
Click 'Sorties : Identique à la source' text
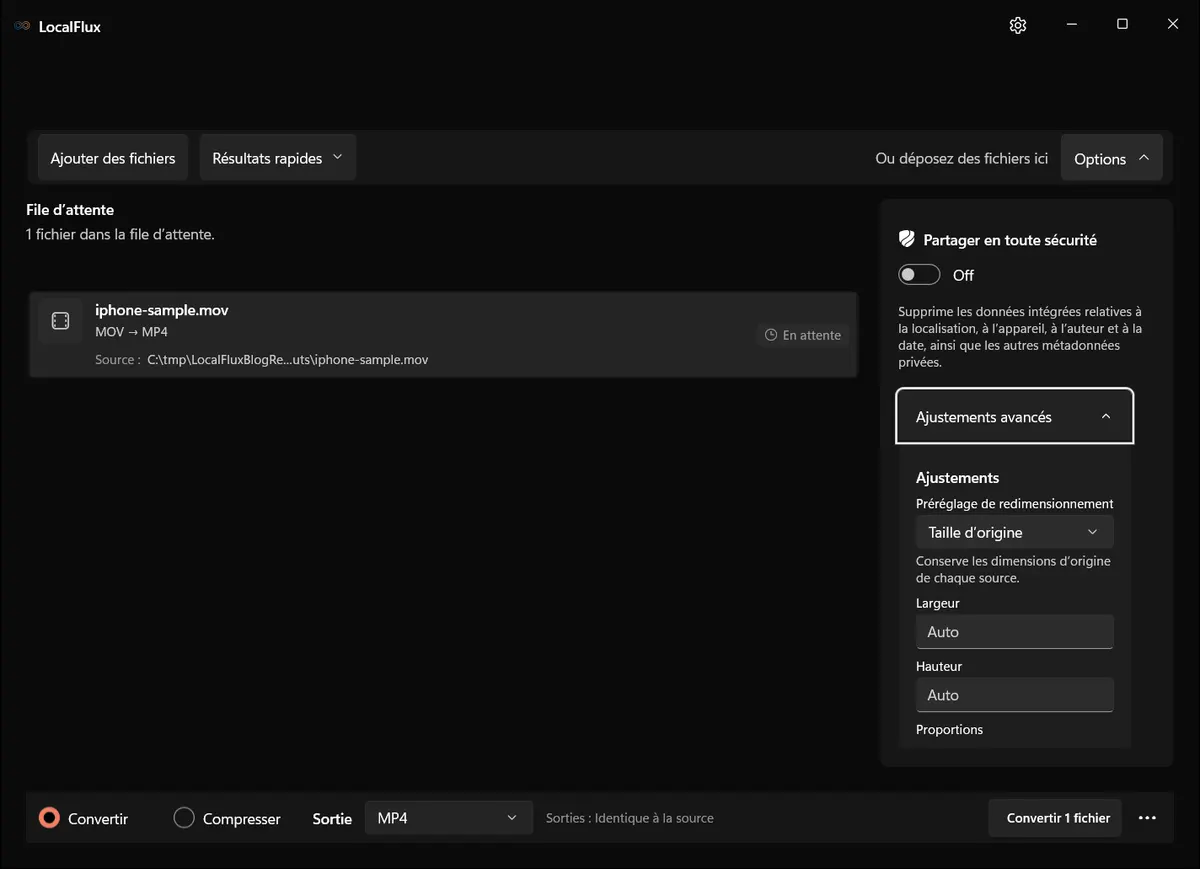tap(630, 818)
